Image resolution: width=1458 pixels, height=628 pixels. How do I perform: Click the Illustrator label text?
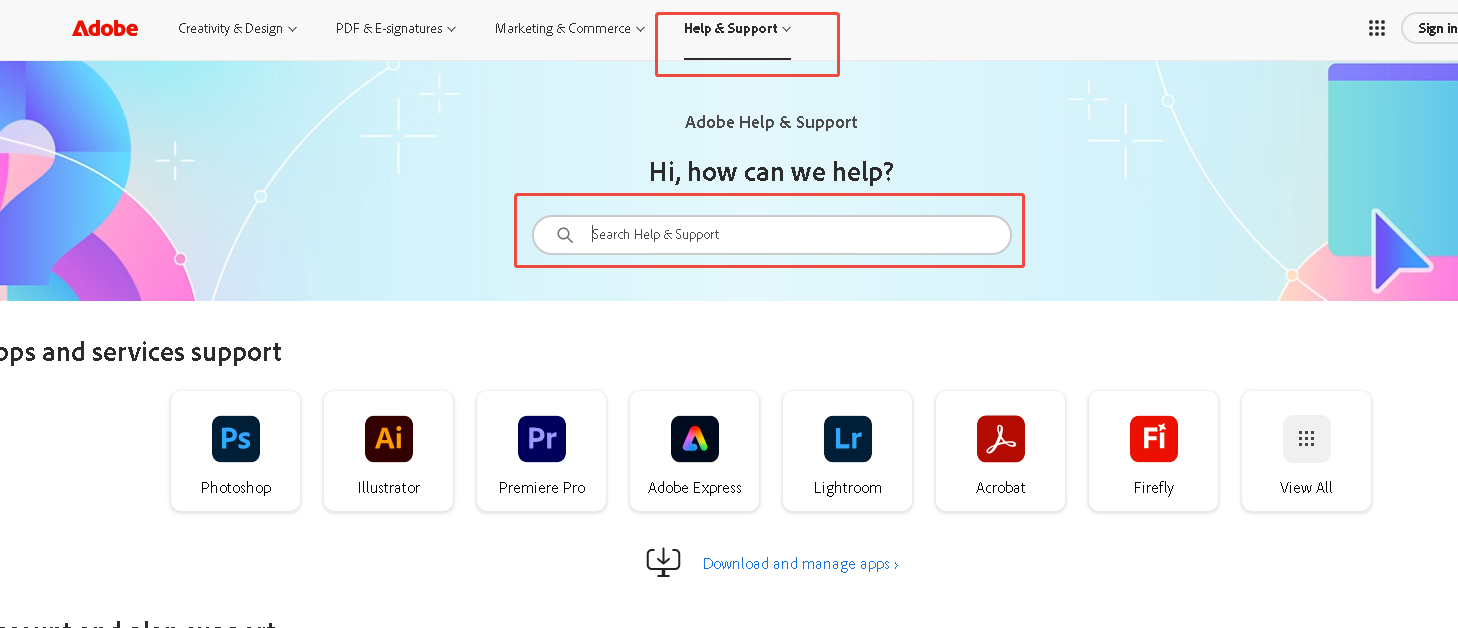click(389, 488)
